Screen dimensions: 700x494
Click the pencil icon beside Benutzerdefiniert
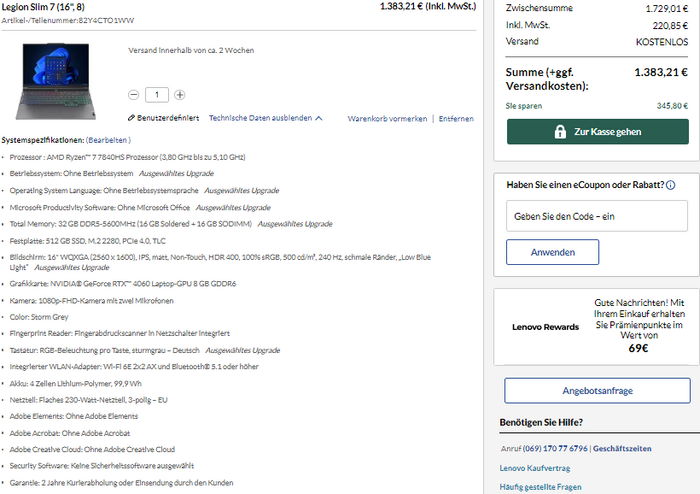(131, 118)
